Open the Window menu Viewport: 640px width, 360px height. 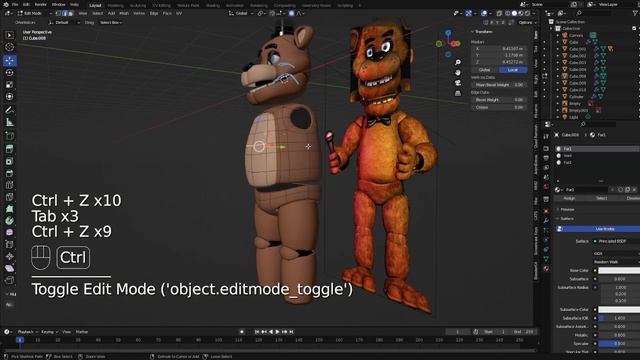tap(58, 4)
